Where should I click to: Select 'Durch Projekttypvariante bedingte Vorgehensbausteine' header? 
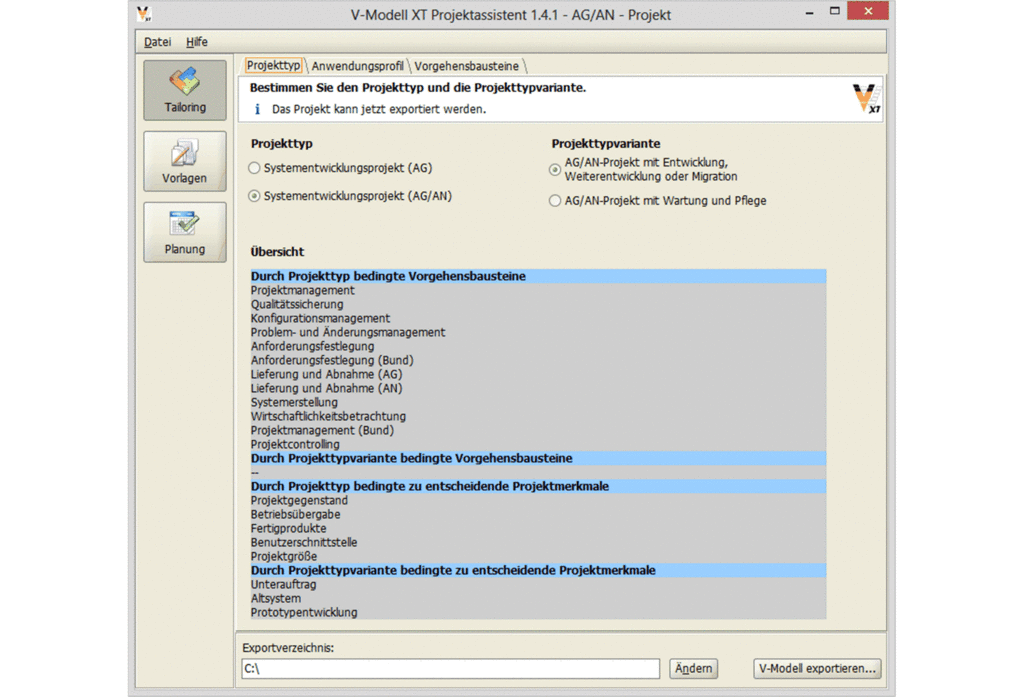pos(538,459)
